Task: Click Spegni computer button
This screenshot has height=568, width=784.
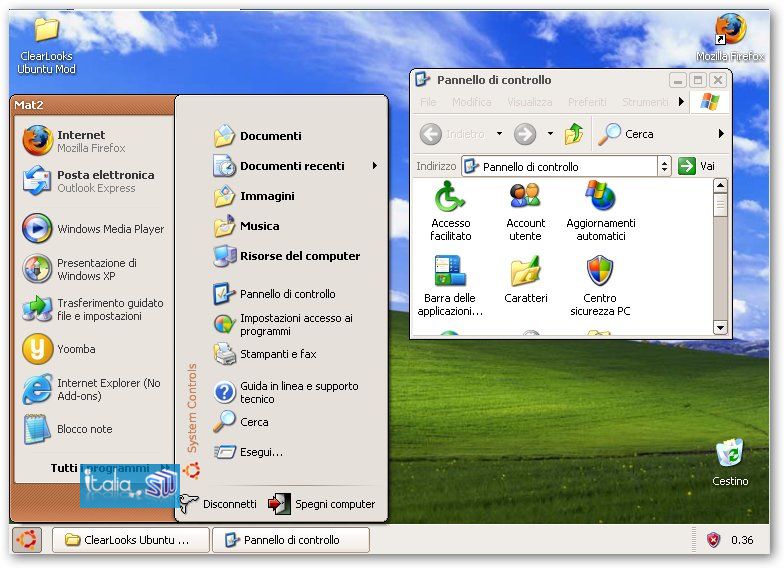Action: click(322, 504)
